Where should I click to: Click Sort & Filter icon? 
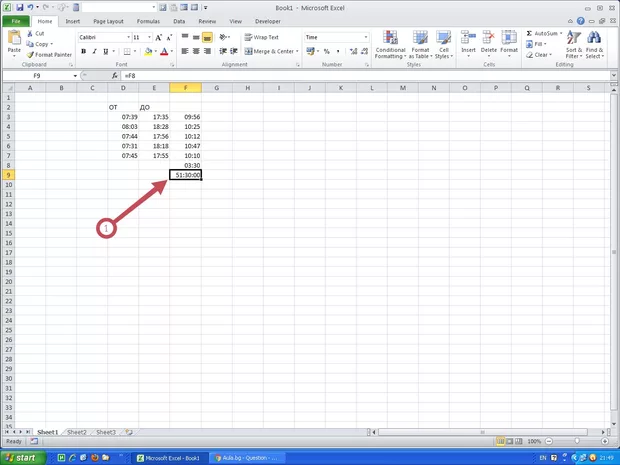(x=574, y=45)
